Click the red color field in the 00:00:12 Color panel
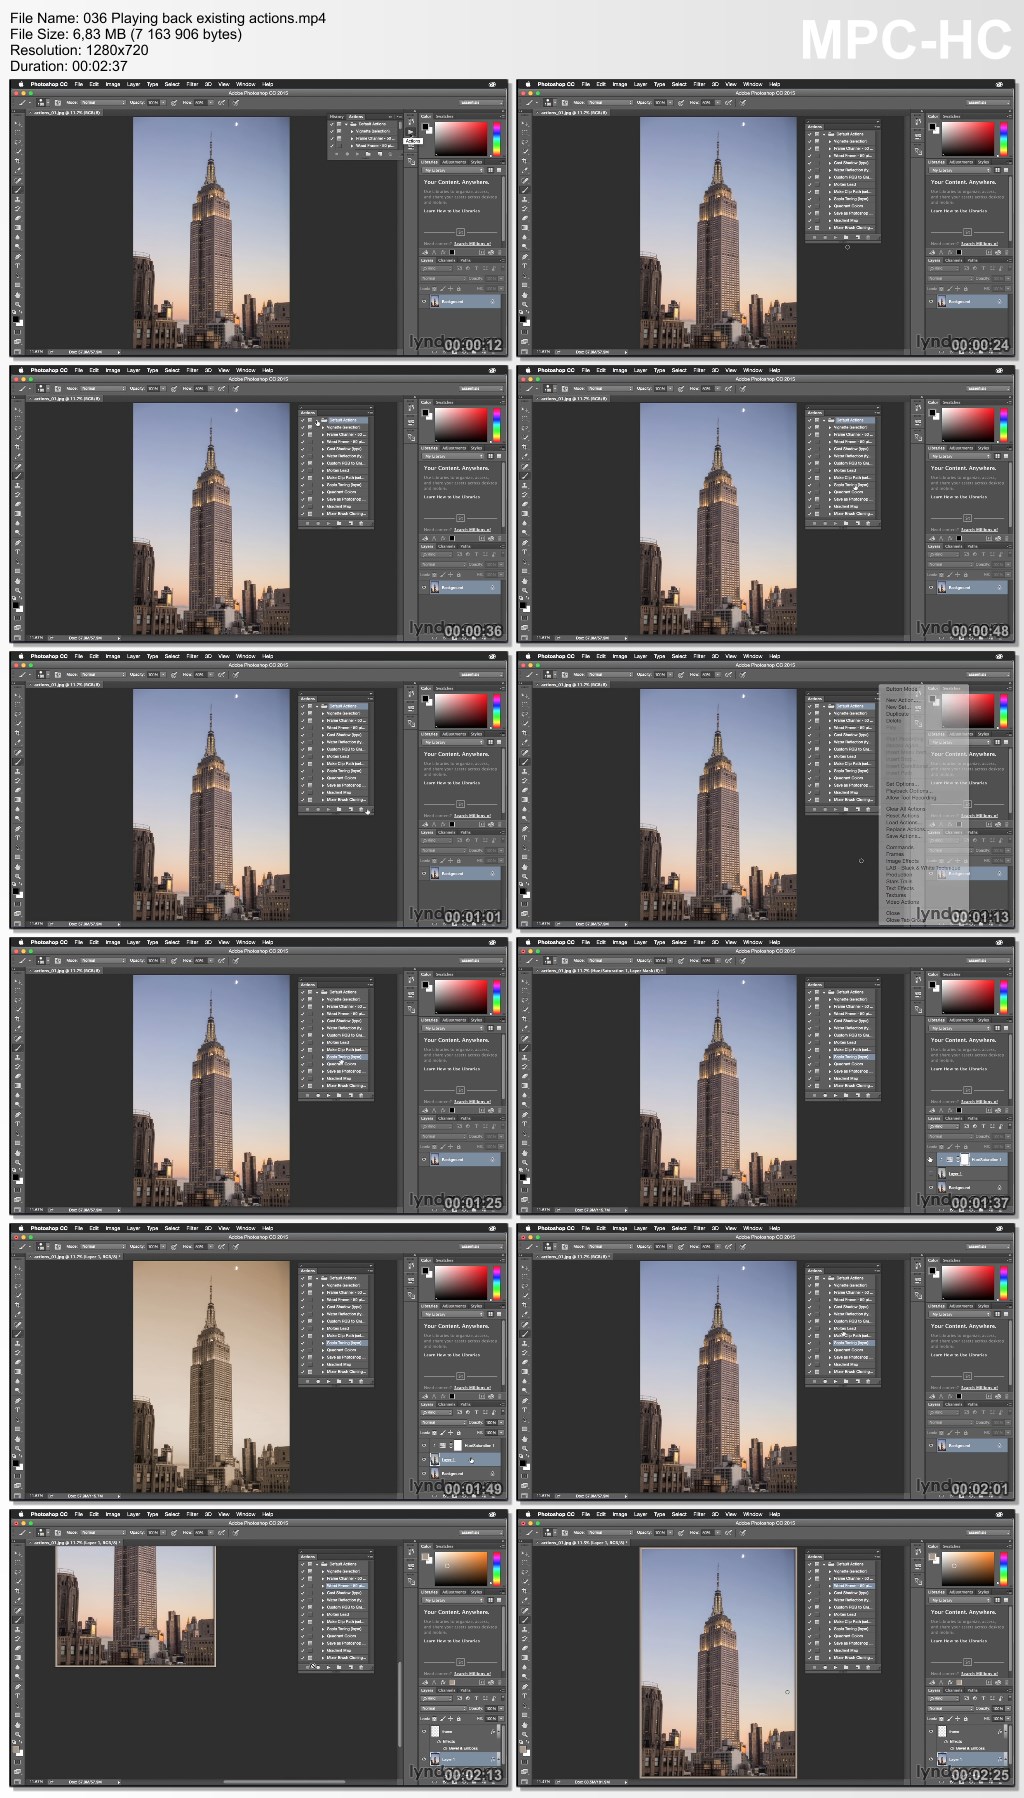Image resolution: width=1024 pixels, height=1798 pixels. click(461, 139)
